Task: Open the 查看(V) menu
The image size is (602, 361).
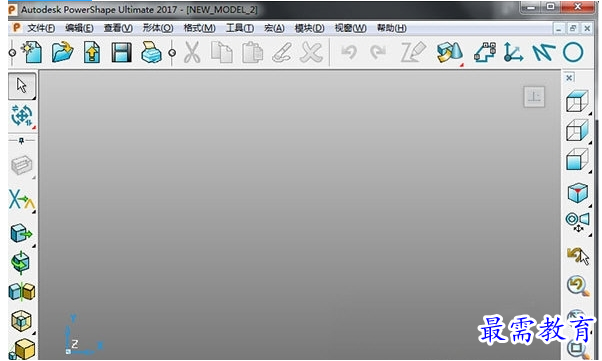Action: [x=118, y=28]
